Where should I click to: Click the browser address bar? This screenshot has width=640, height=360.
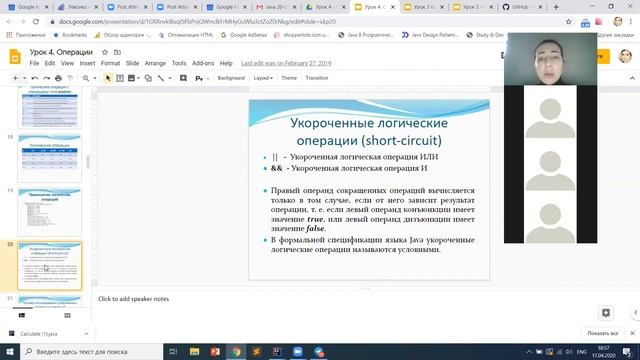(306, 22)
